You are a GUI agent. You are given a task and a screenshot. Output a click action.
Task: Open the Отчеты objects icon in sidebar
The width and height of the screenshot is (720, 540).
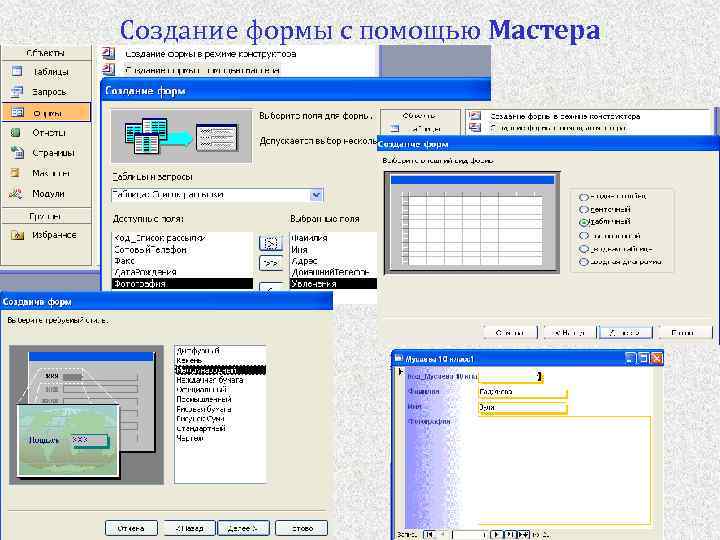(16, 132)
